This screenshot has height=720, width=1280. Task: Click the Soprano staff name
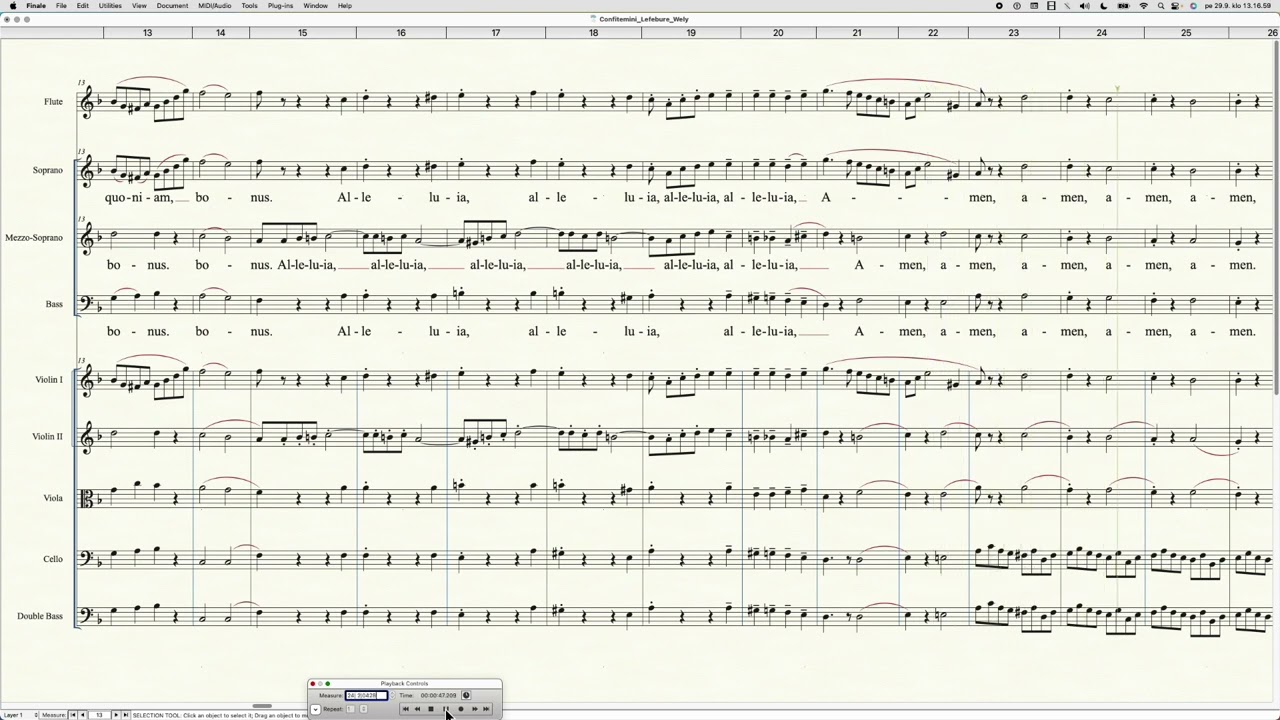tap(47, 170)
